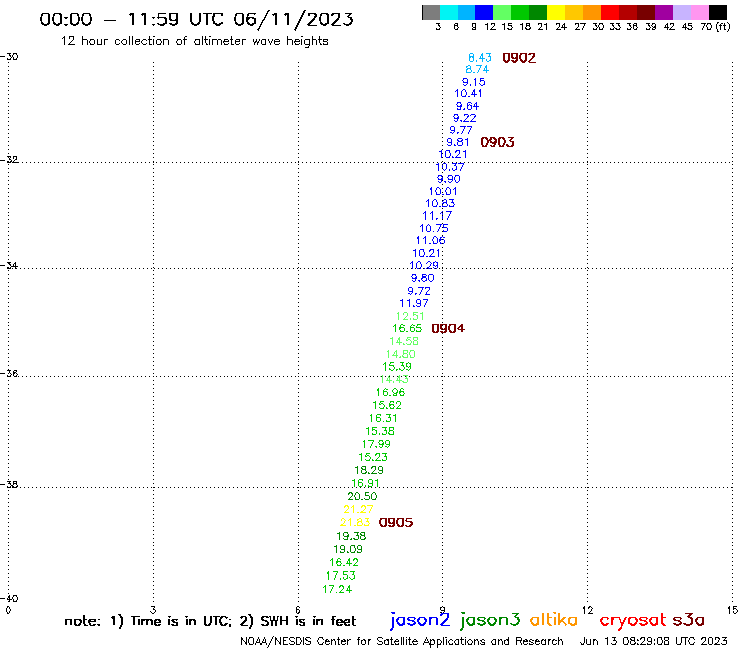Click the -40 latitude axis label

click(x=9, y=599)
